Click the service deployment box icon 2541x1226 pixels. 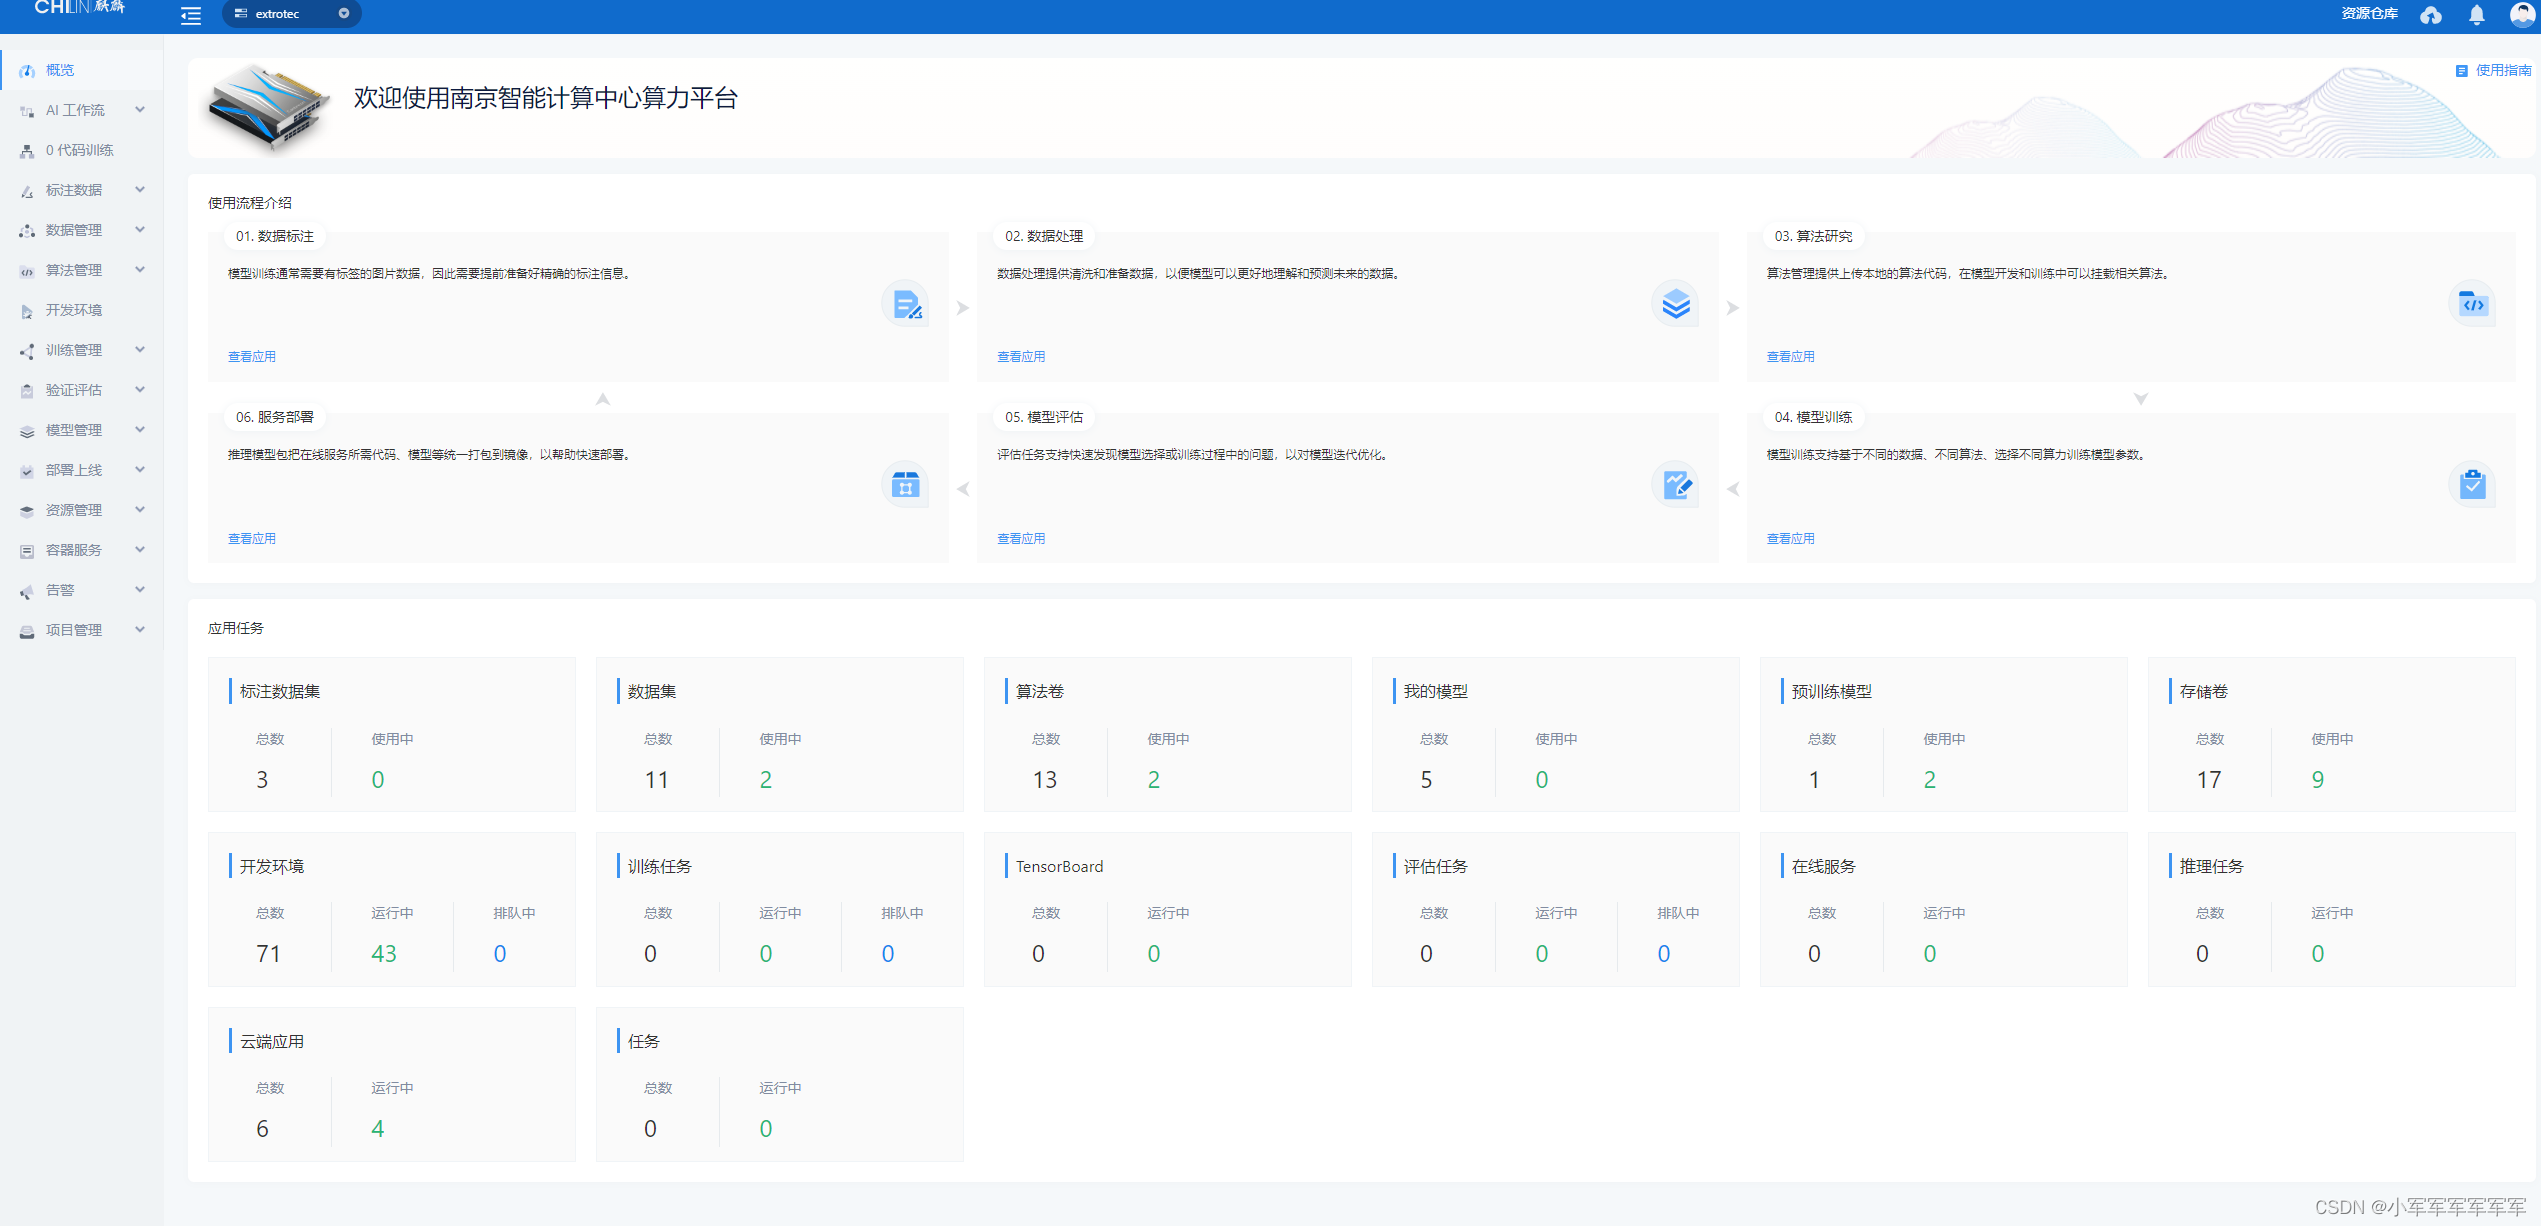(906, 486)
